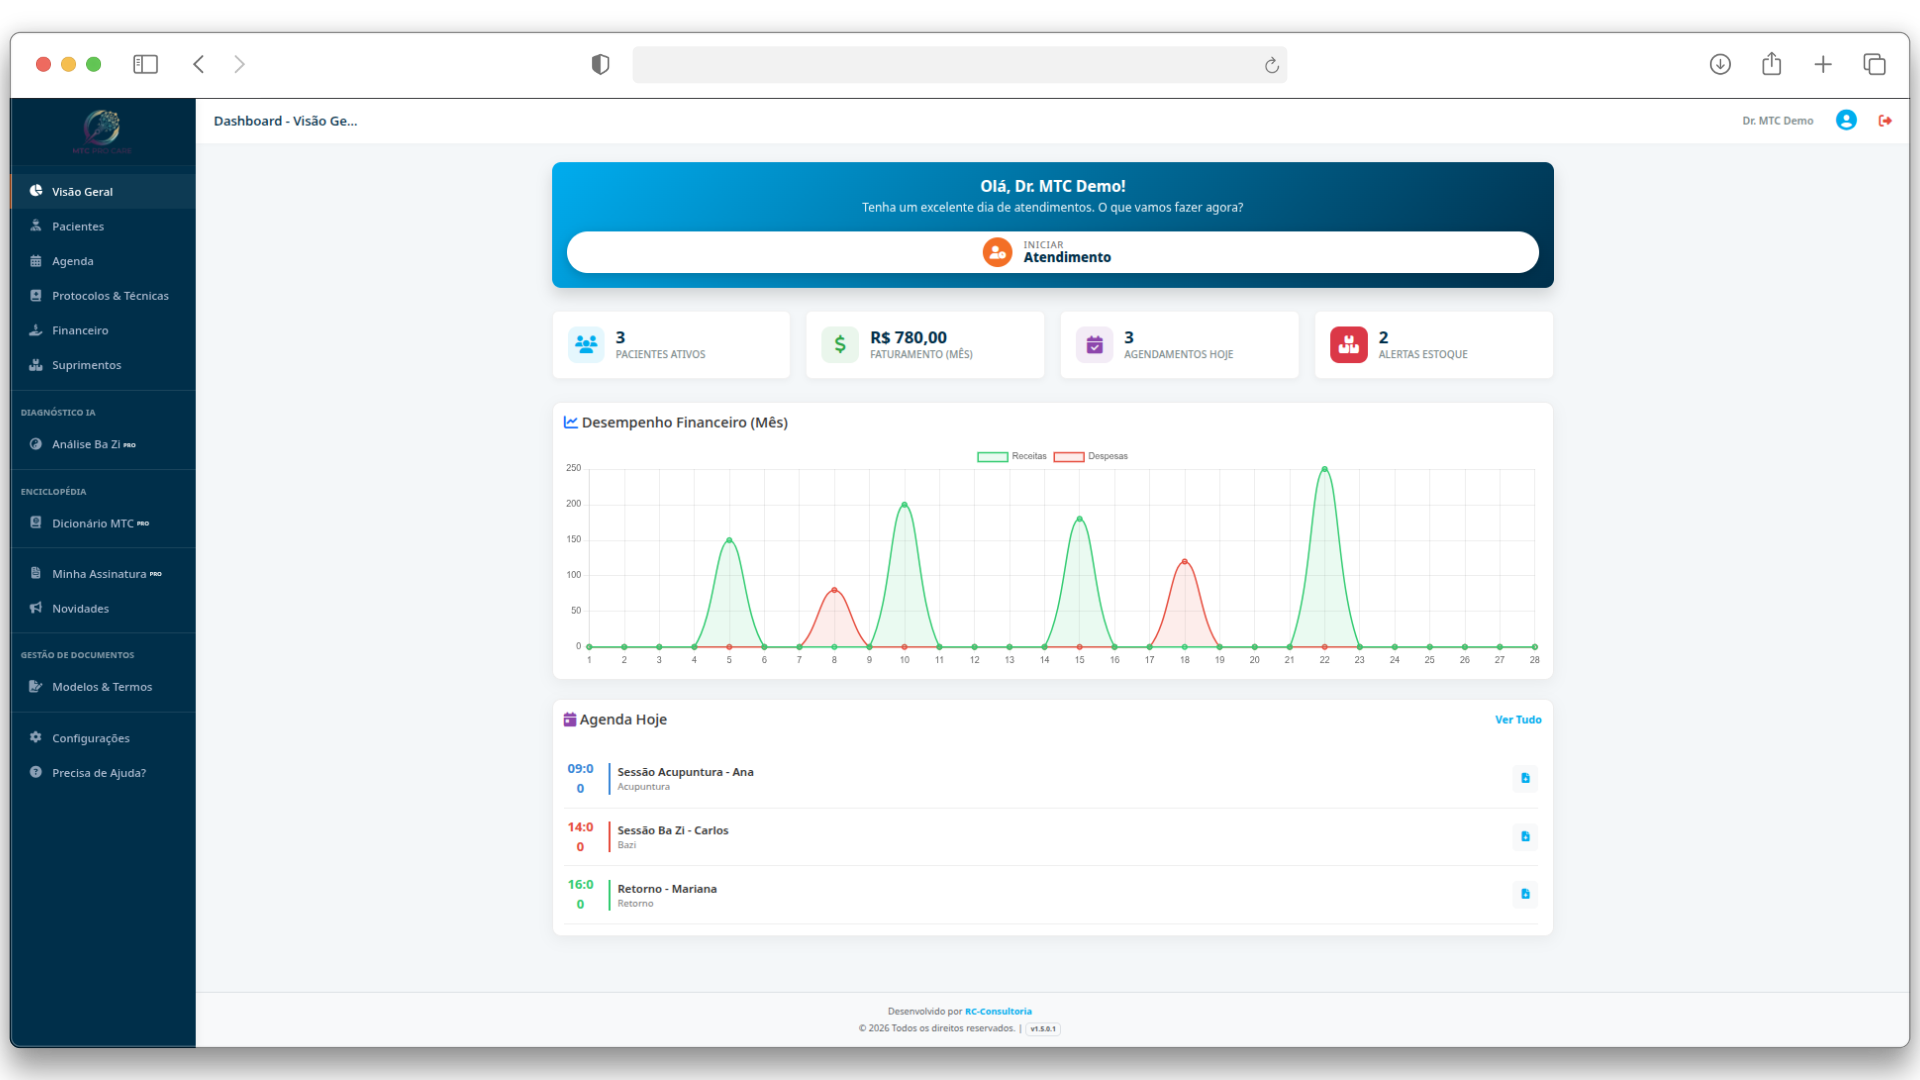Toggle the Receitas legend in chart
Viewport: 1920px width, 1080px height.
tap(1012, 457)
